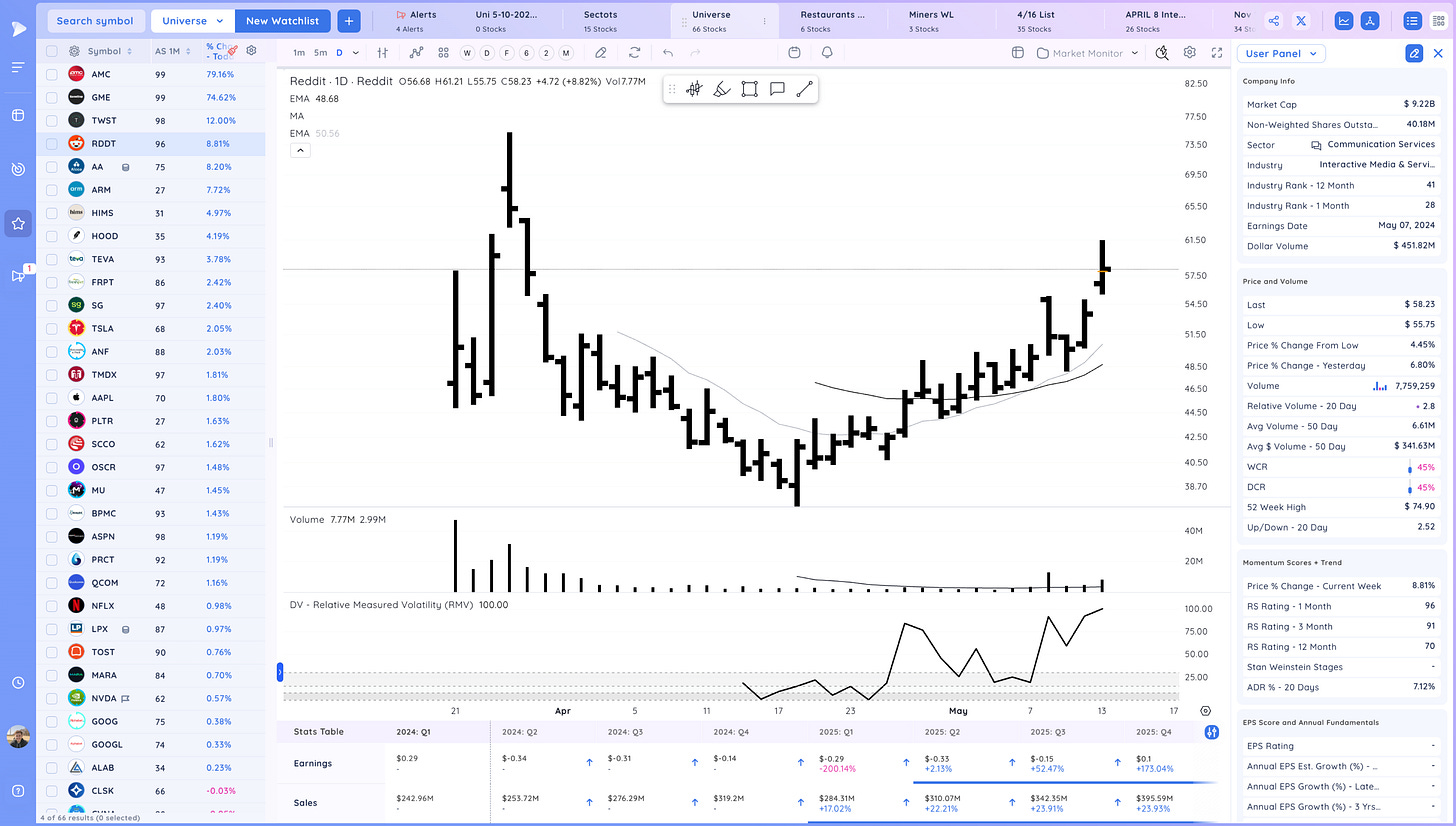The height and width of the screenshot is (826, 1456).
Task: Collapse the chart indicator legend
Action: click(301, 150)
